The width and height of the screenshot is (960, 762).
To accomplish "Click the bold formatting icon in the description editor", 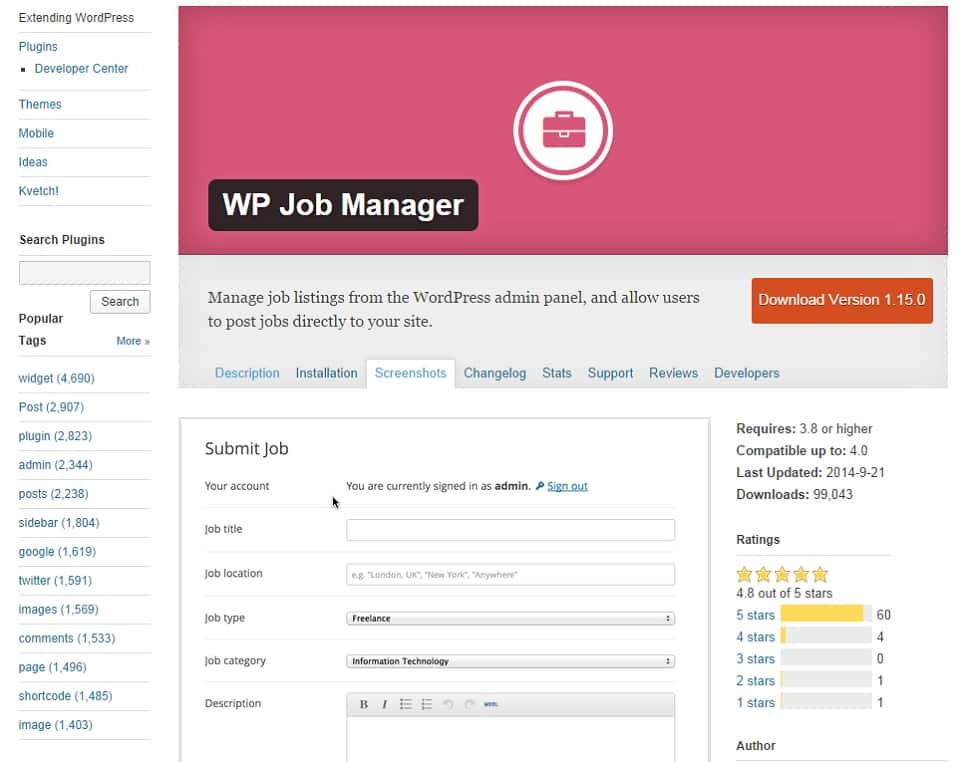I will point(363,704).
